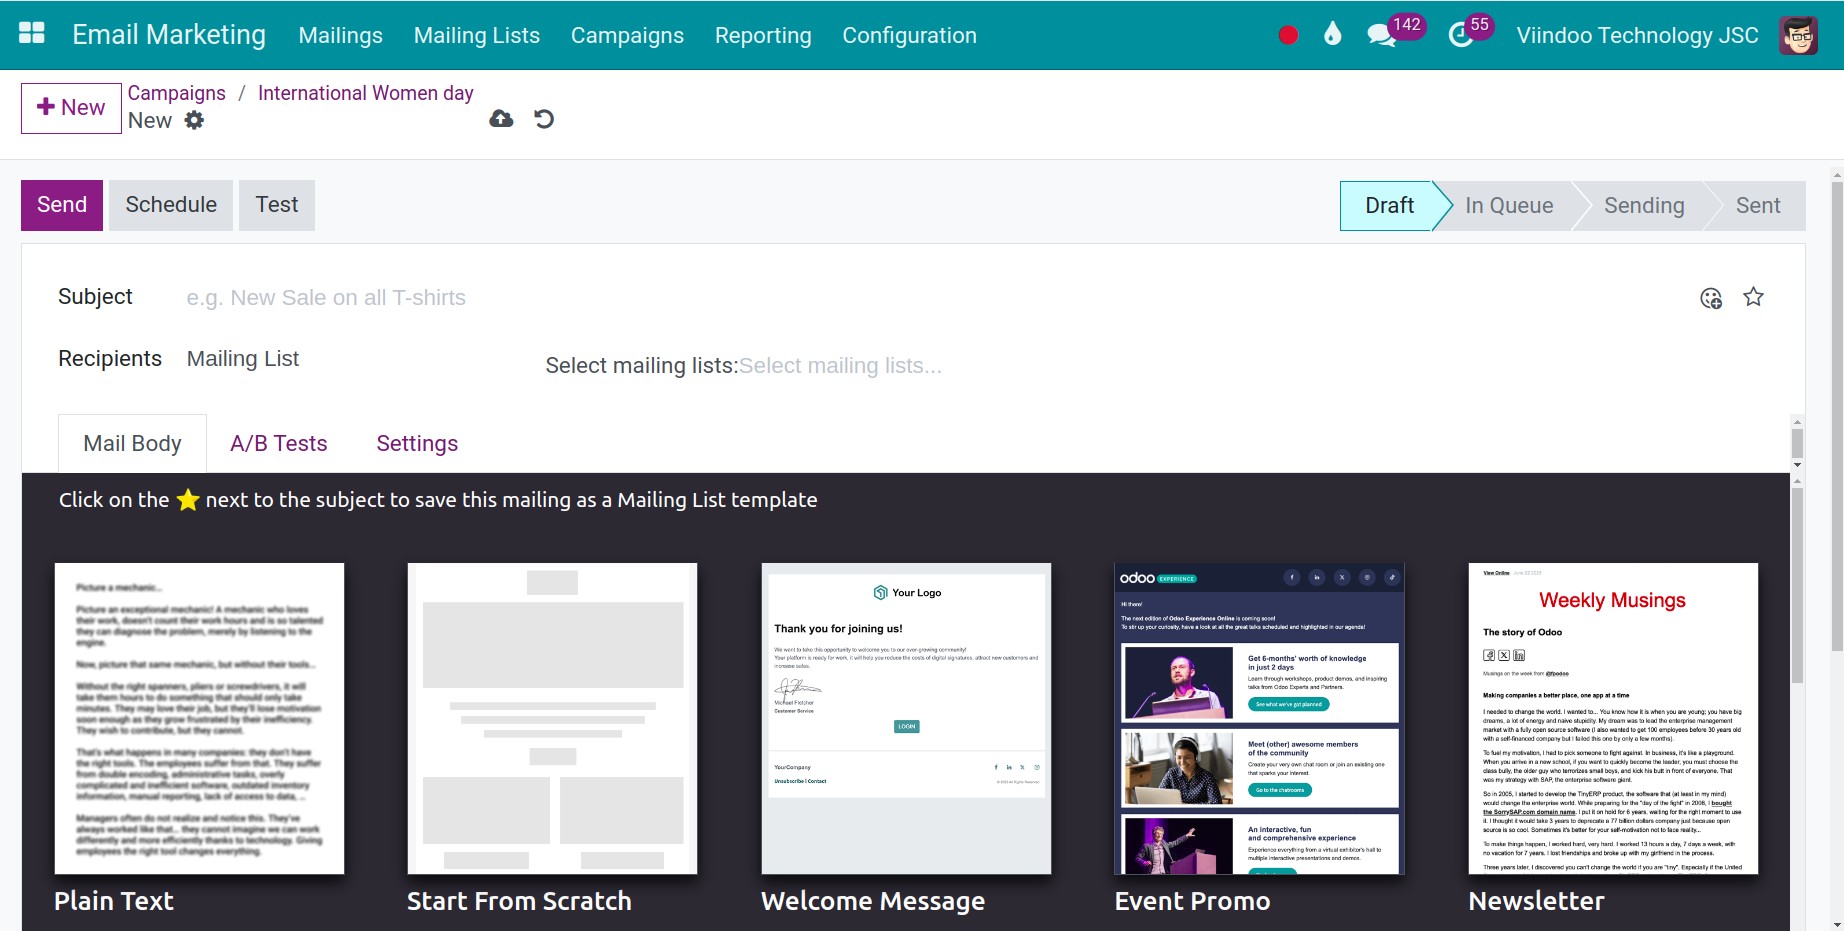Viewport: 1844px width, 931px height.
Task: Discard changes with the undo arrow icon
Action: point(544,119)
